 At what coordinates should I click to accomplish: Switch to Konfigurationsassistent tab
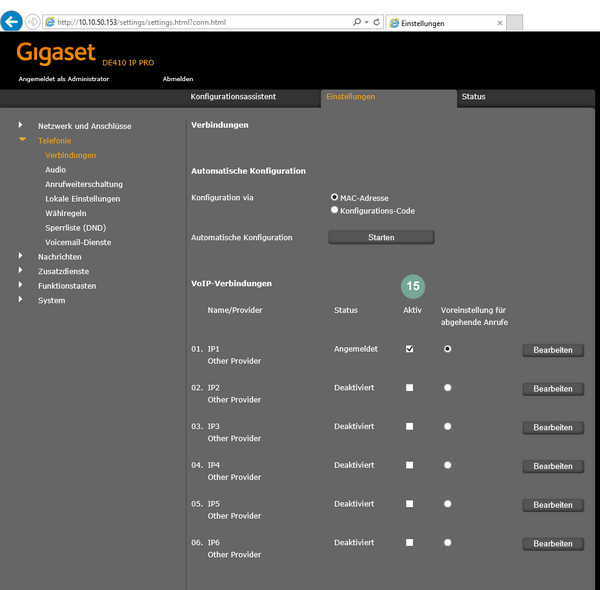233,96
